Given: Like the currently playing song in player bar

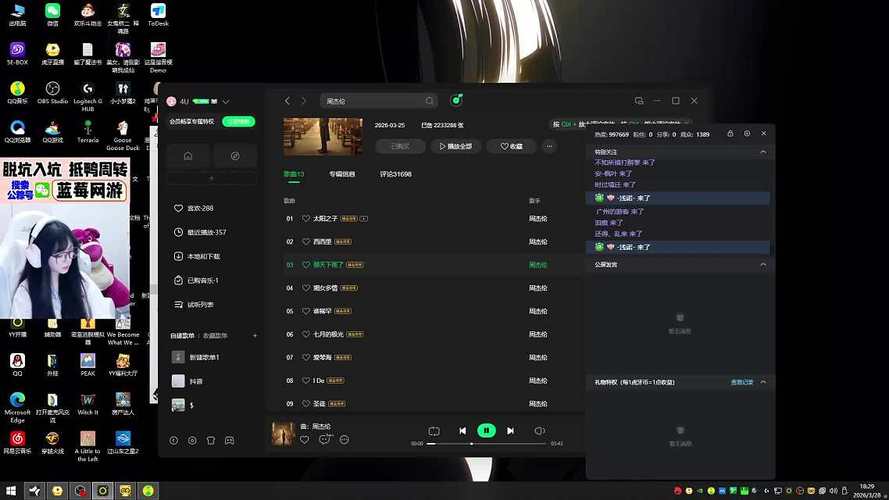Looking at the screenshot, I should [x=304, y=440].
